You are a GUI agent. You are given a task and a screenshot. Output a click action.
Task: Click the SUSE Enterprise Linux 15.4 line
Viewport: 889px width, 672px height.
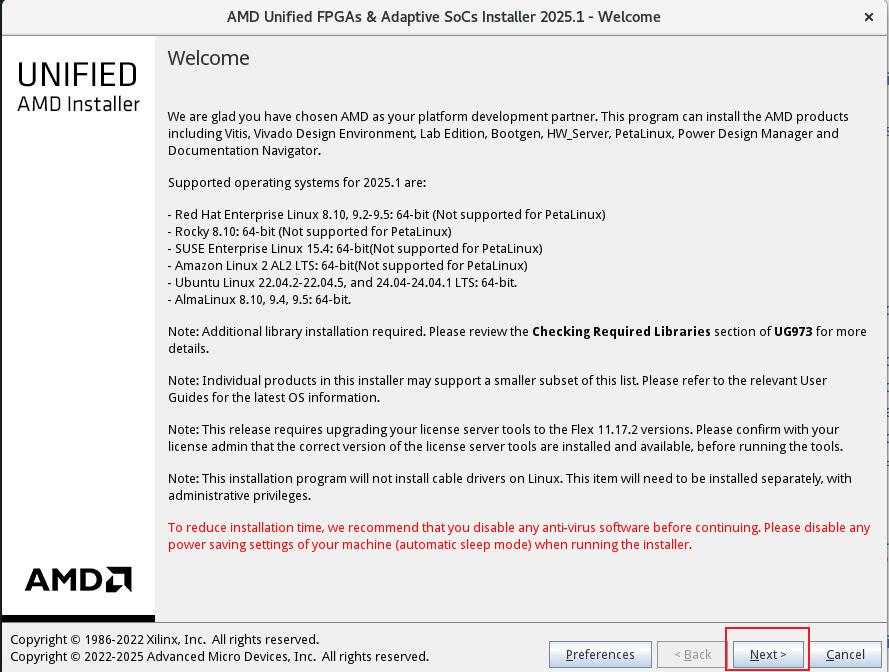pyautogui.click(x=355, y=248)
